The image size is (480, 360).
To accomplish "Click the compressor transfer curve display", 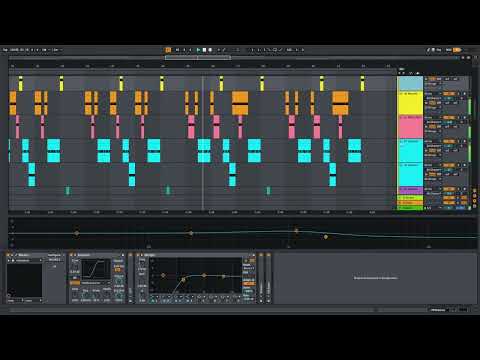I will click(x=96, y=269).
